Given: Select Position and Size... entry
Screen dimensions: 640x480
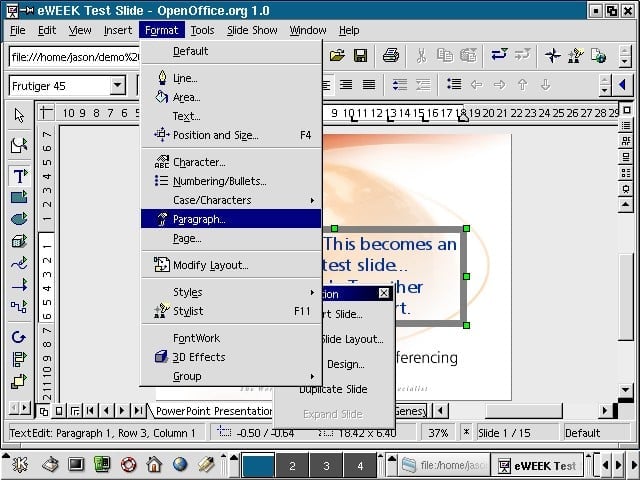Looking at the screenshot, I should [231, 135].
